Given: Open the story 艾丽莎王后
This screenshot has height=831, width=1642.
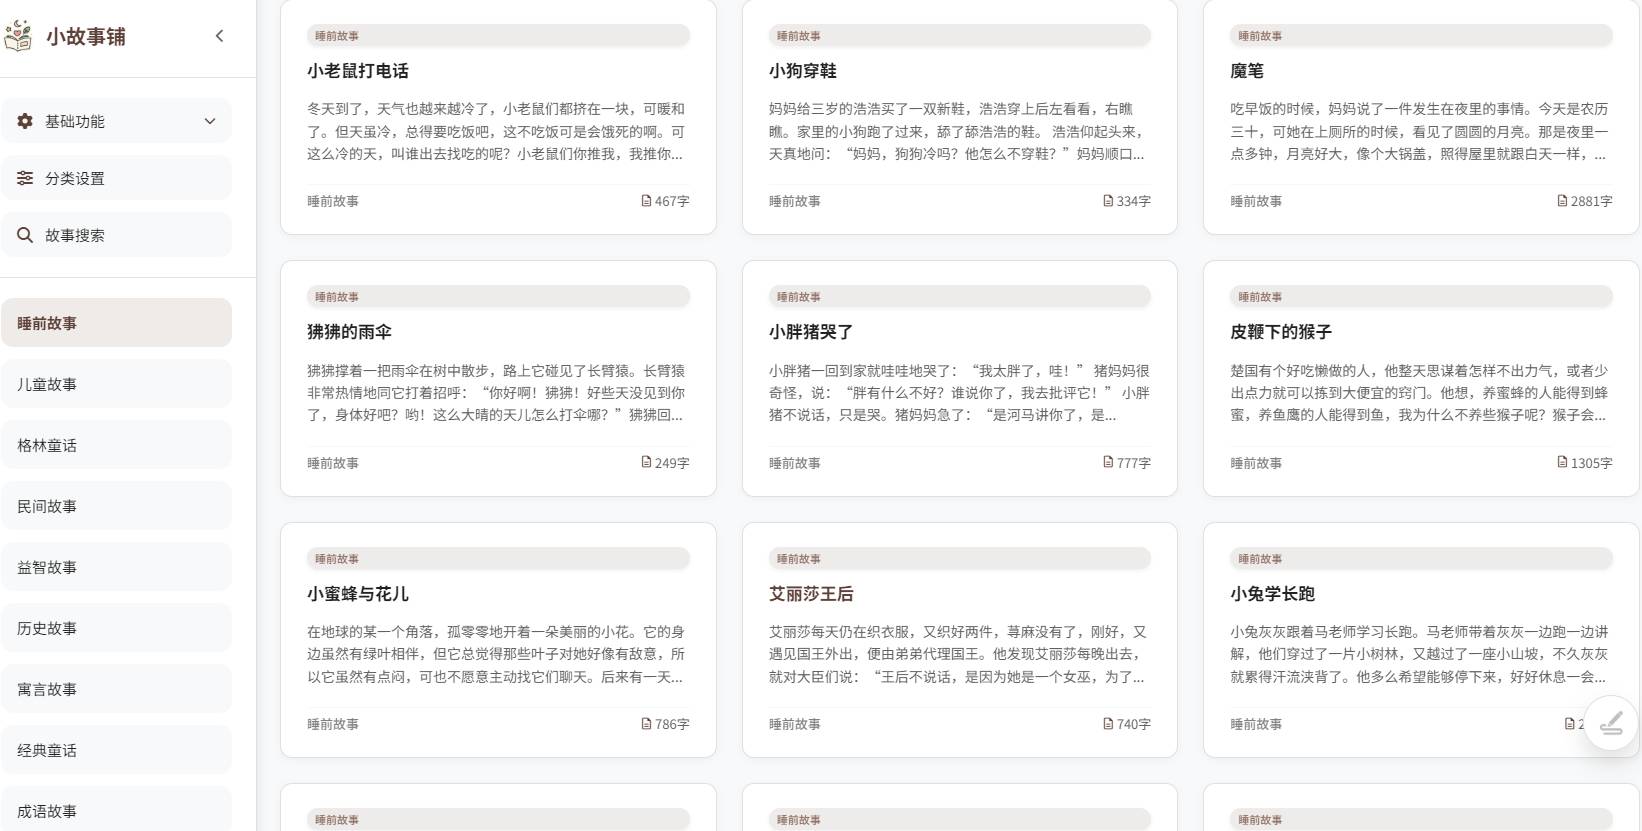Looking at the screenshot, I should tap(811, 594).
